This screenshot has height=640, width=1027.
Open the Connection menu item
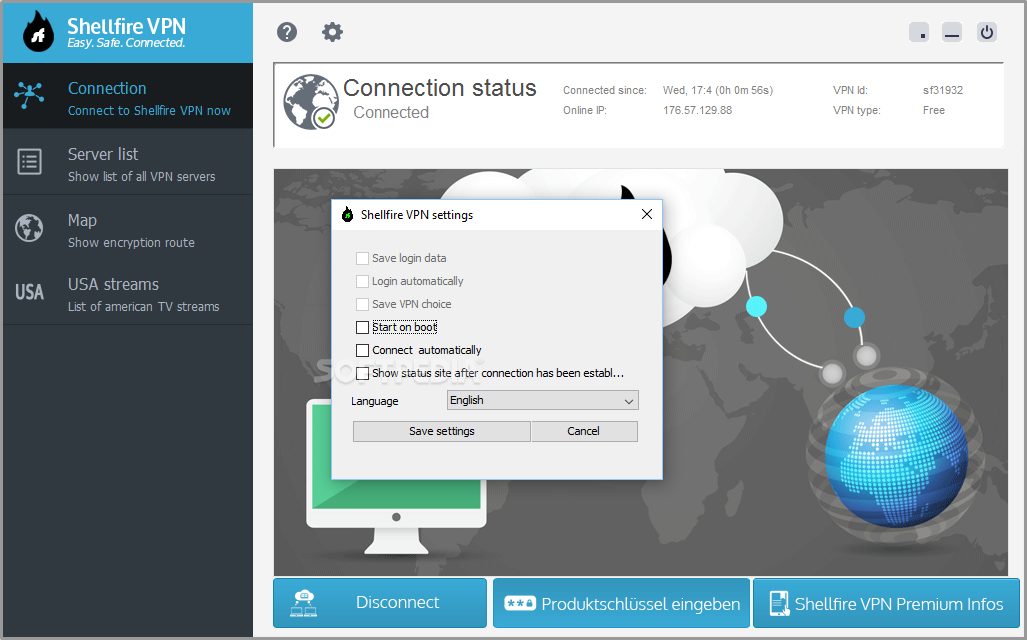click(x=128, y=96)
